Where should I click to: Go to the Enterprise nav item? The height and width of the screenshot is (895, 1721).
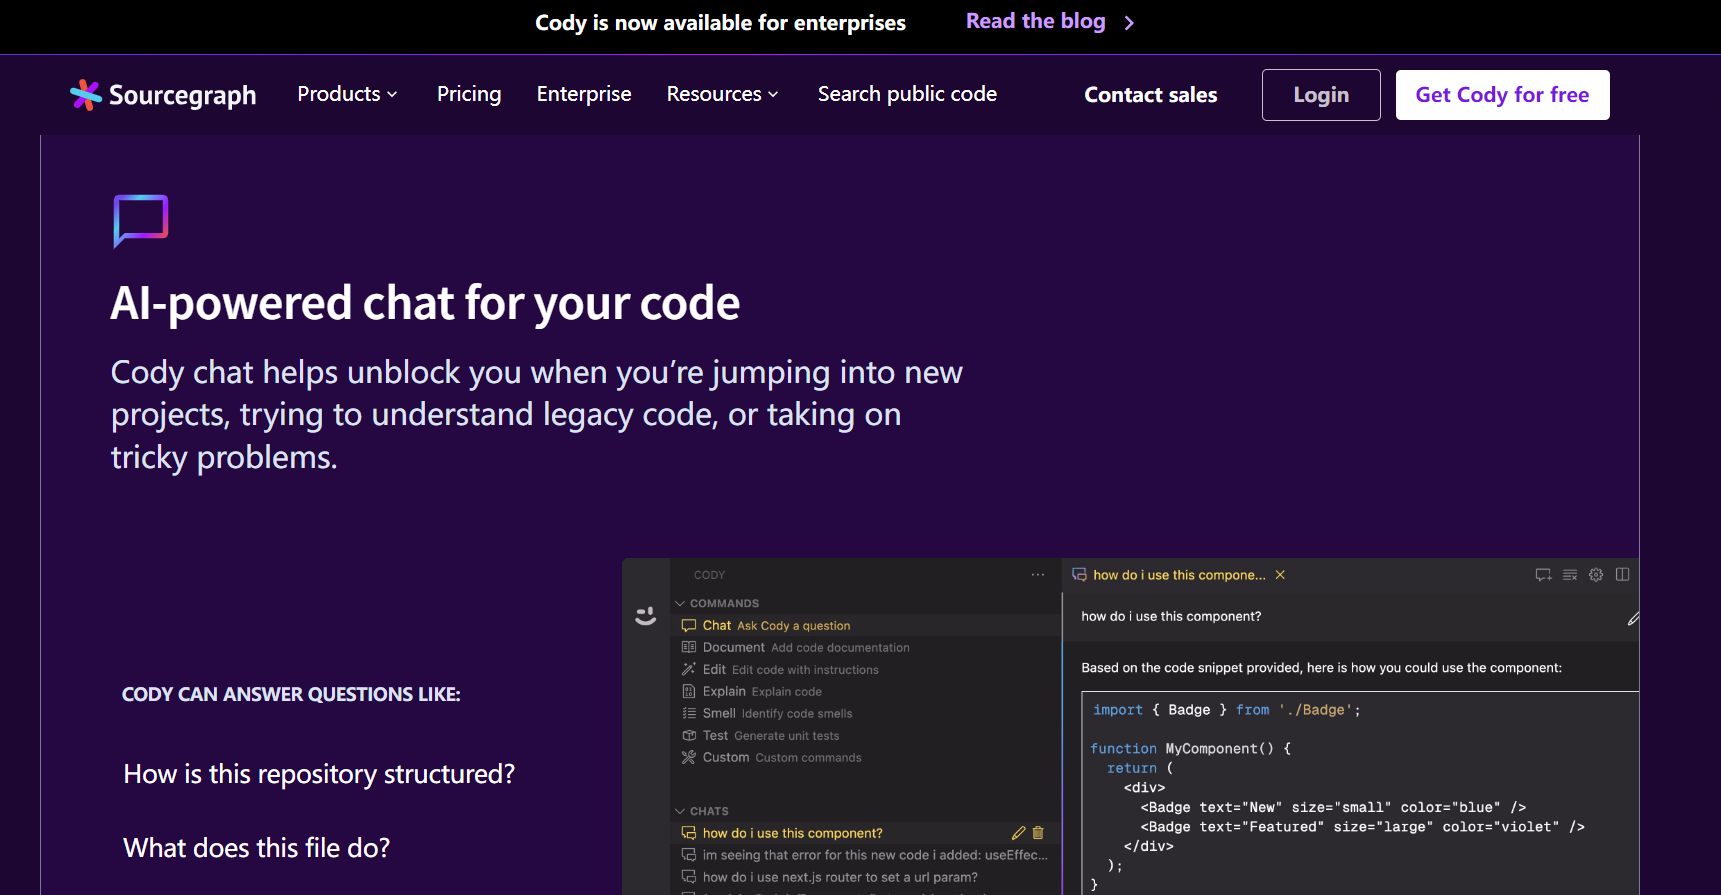tap(584, 94)
